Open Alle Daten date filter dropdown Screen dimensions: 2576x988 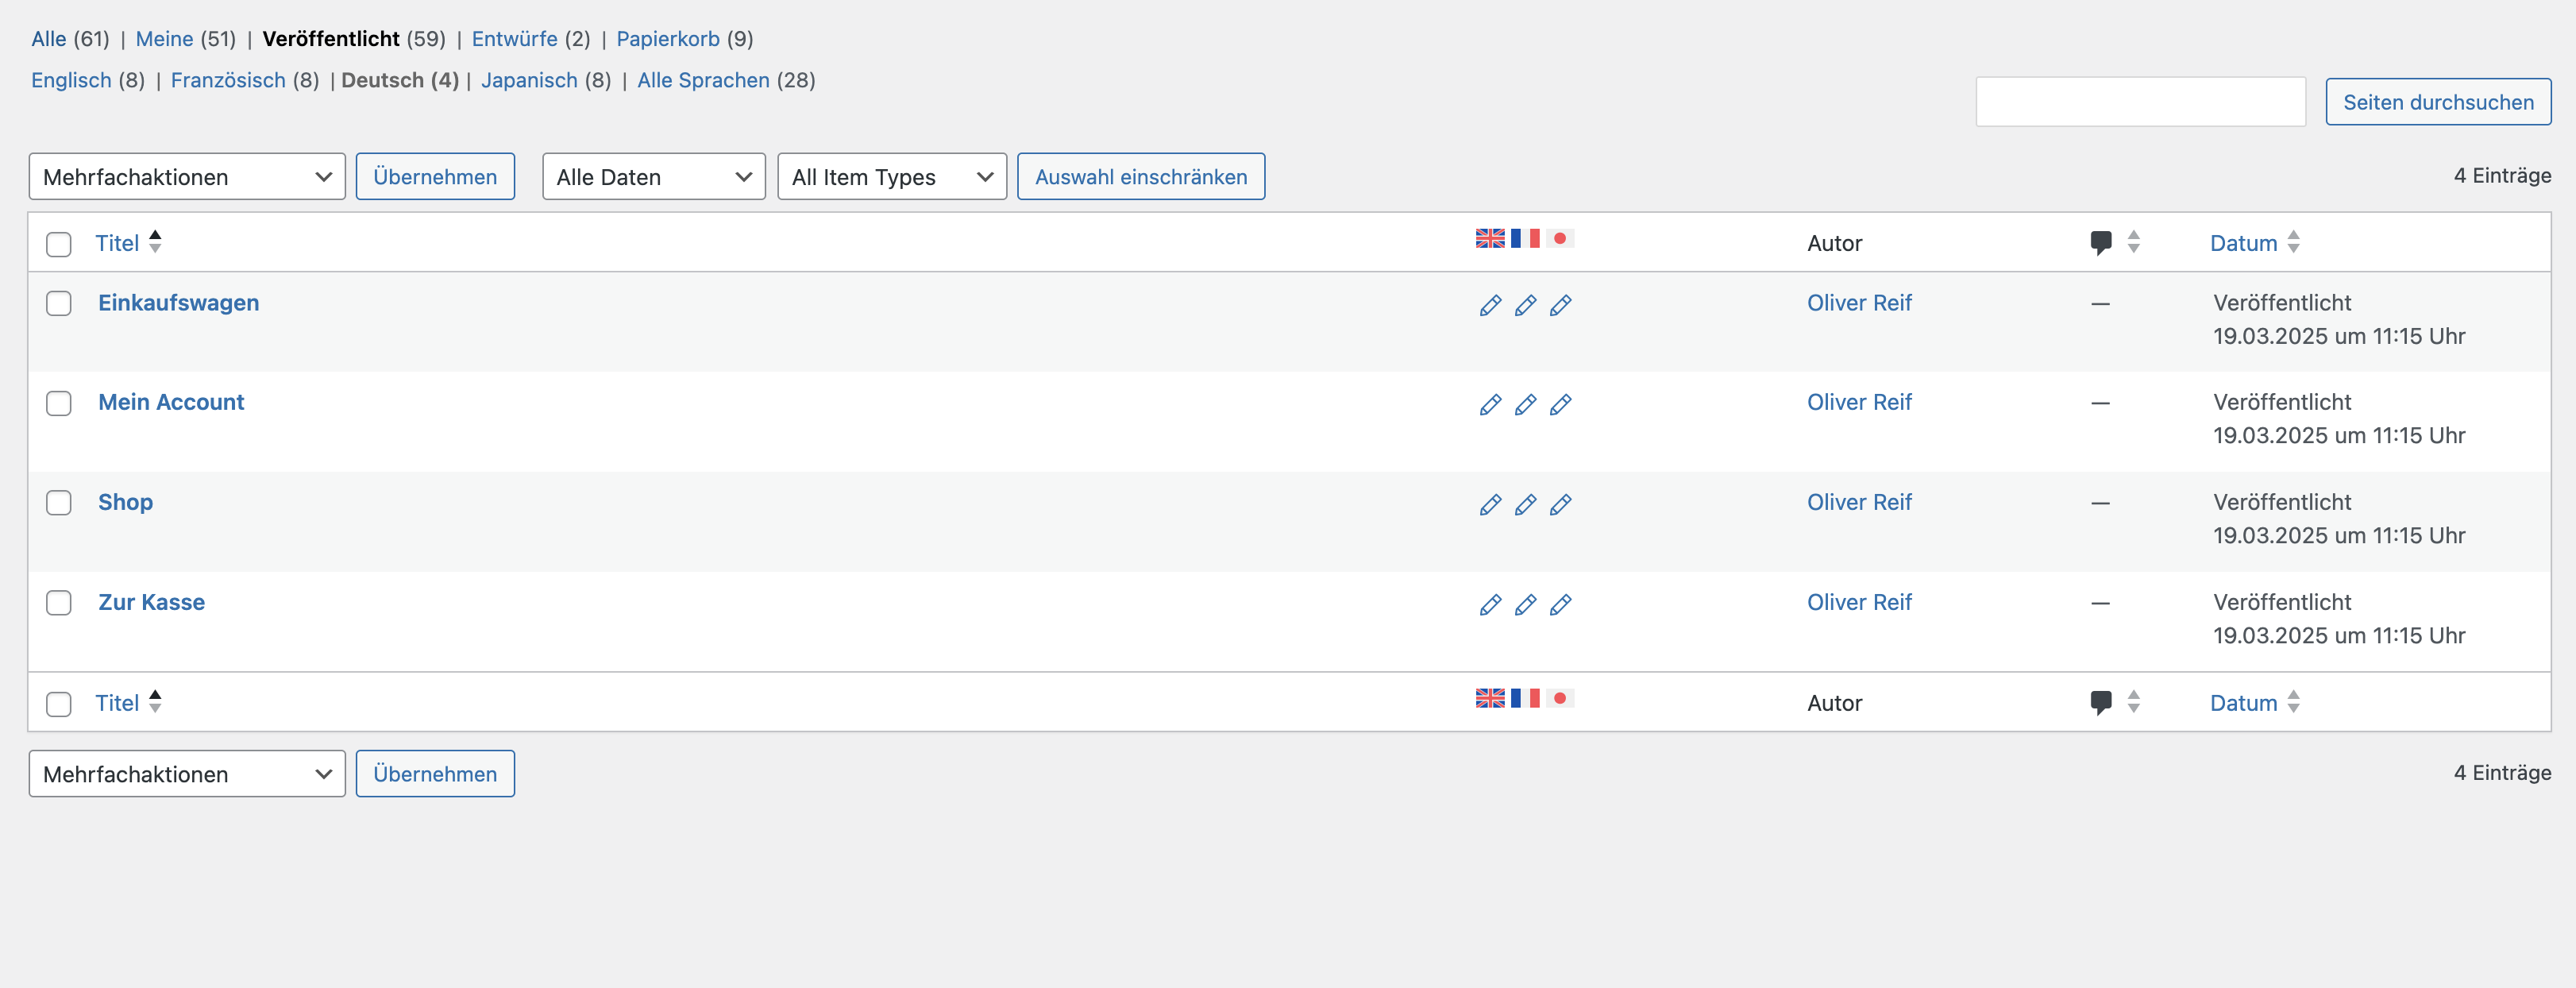[654, 177]
